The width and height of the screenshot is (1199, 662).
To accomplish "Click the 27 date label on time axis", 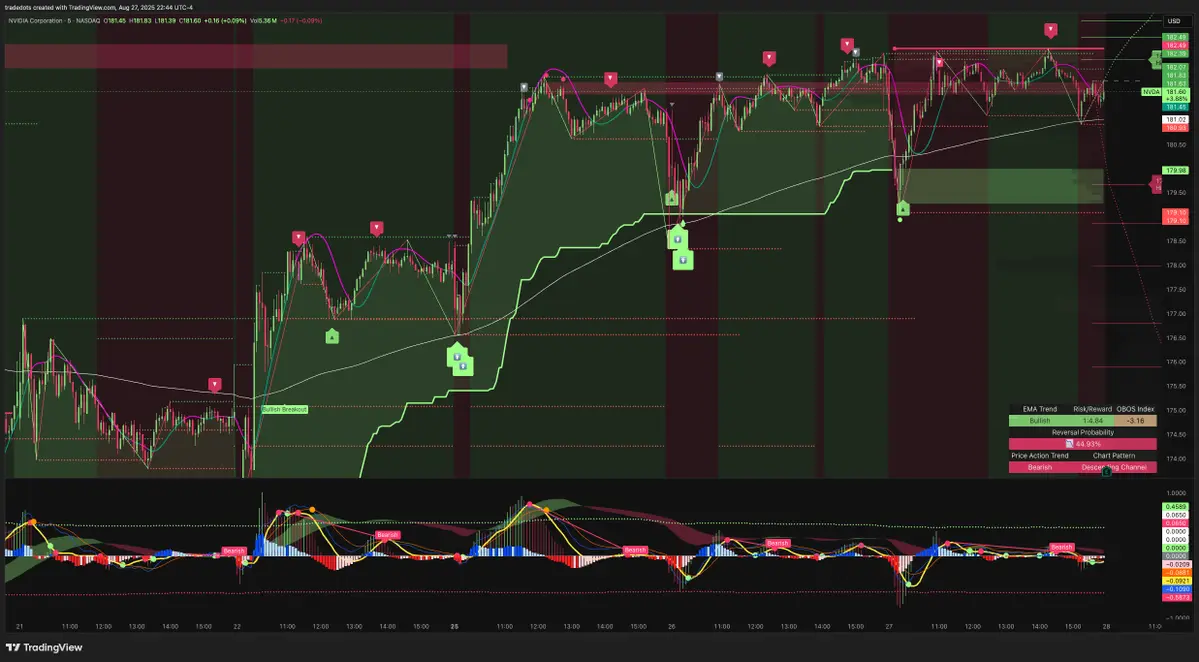I will point(889,627).
